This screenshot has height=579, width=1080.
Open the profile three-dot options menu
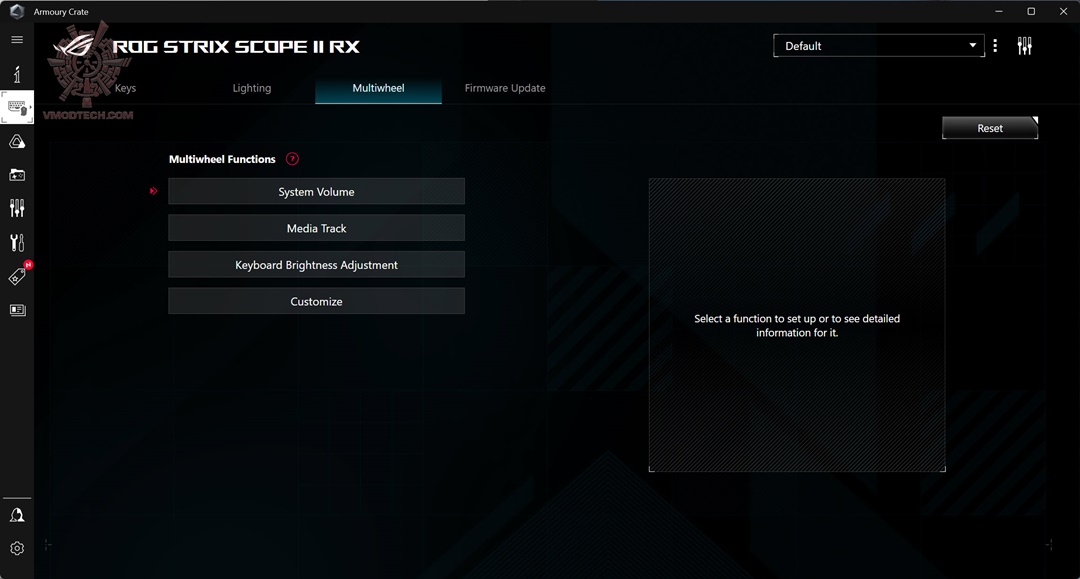coord(995,46)
